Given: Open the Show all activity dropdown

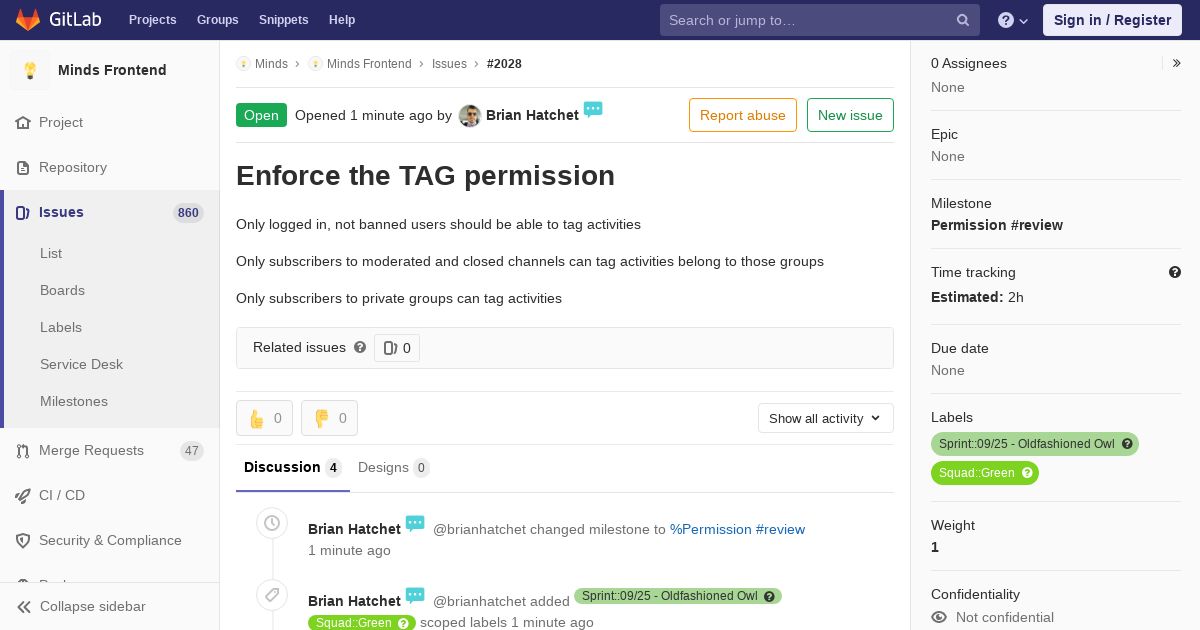Looking at the screenshot, I should [826, 418].
